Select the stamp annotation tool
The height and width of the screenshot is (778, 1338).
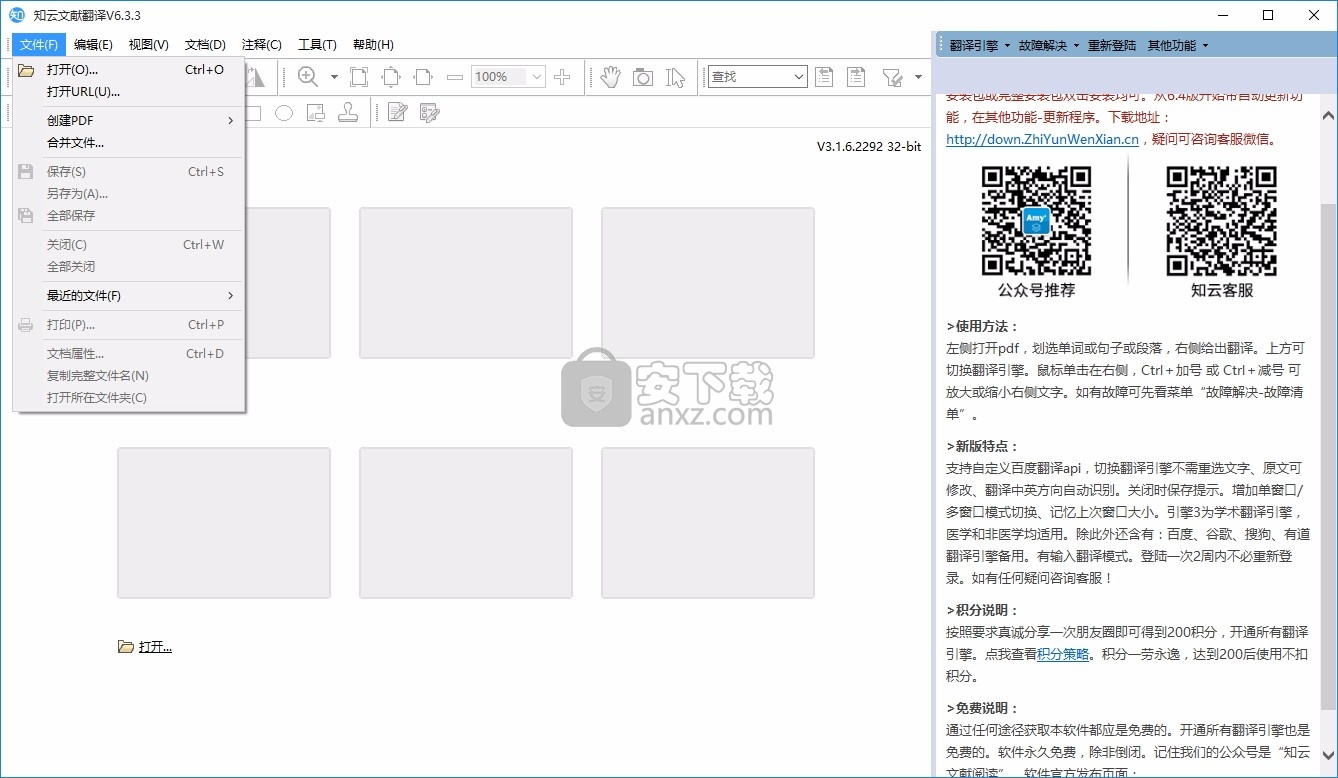pos(348,113)
